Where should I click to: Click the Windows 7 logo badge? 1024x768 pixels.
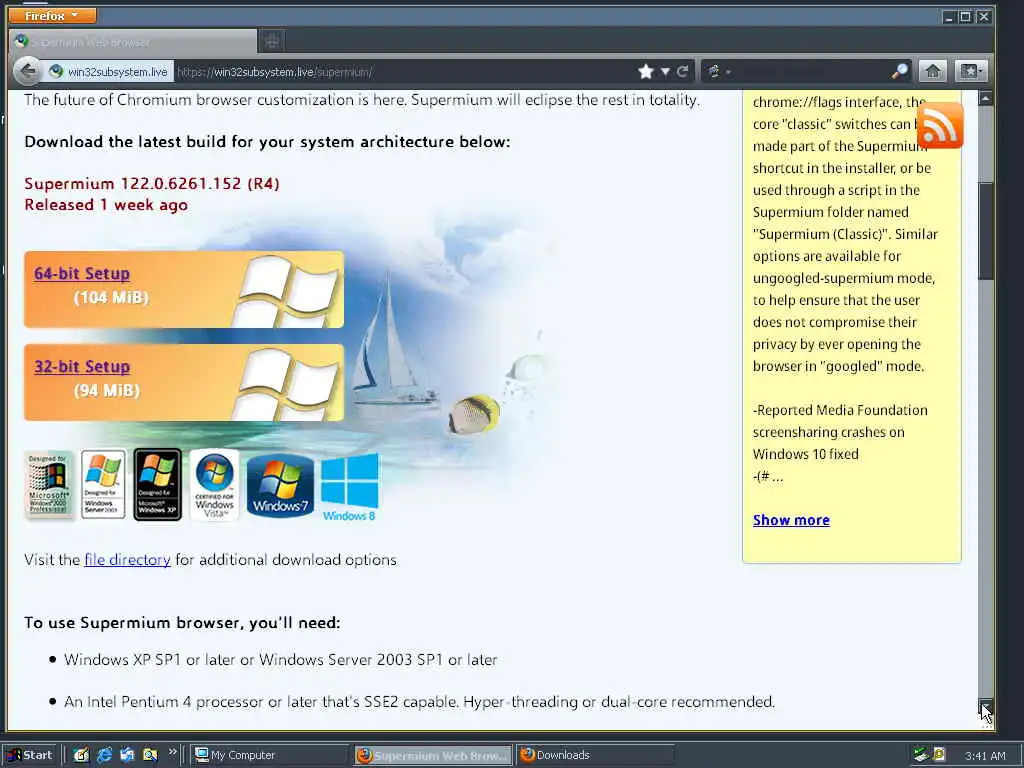tap(280, 486)
